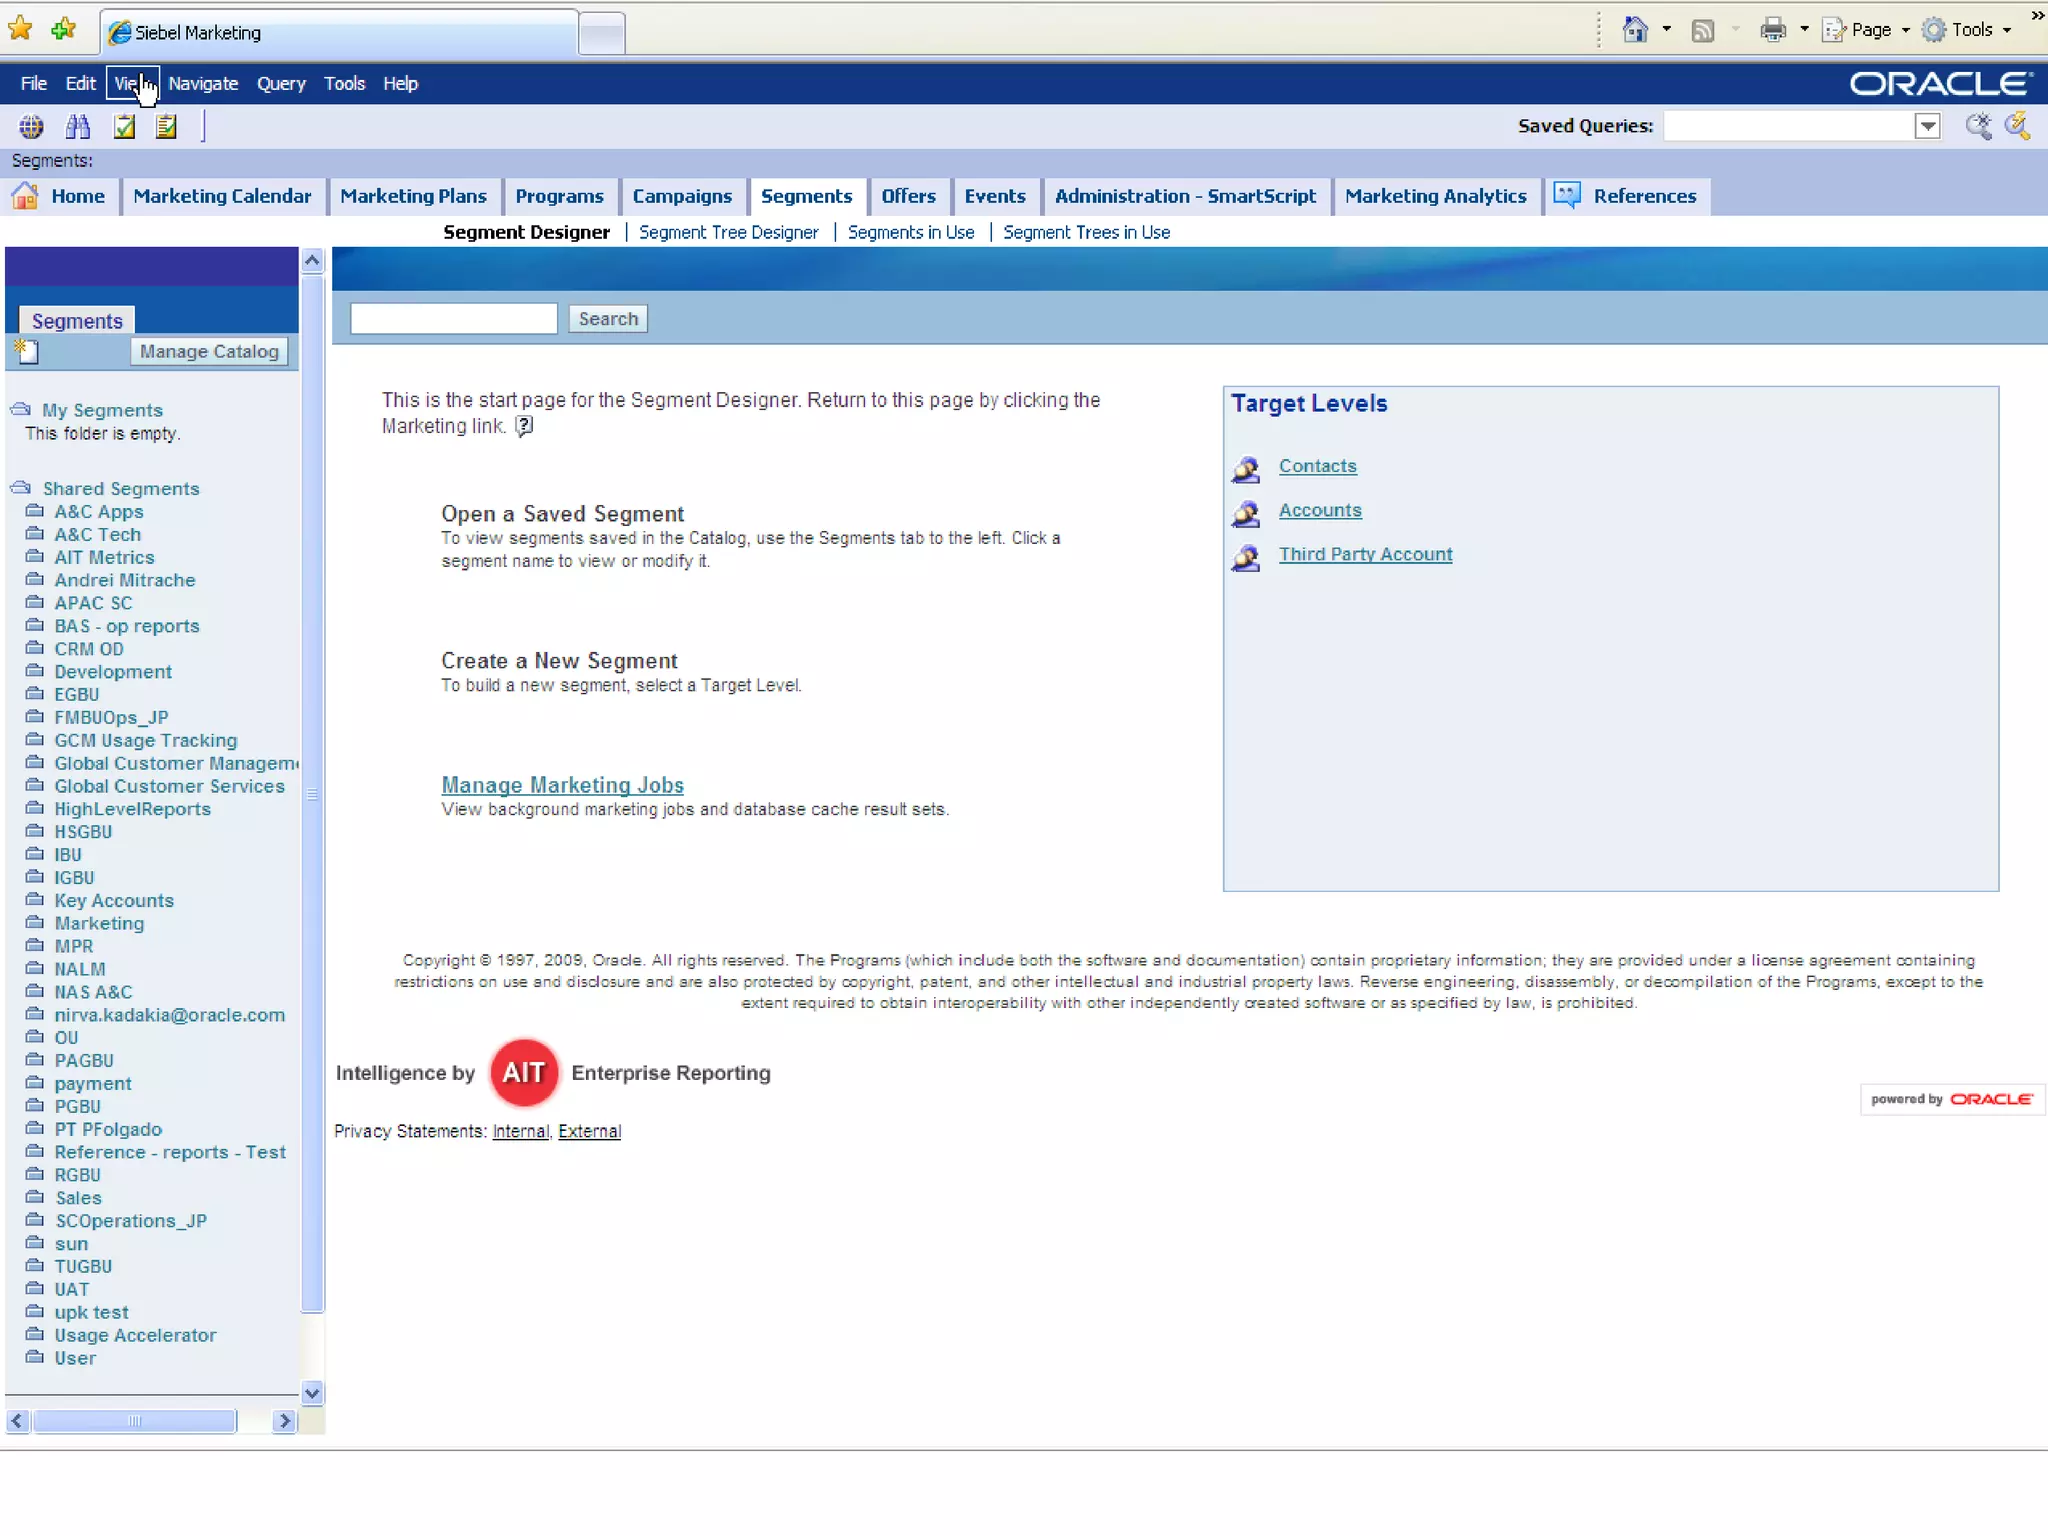Click the binoculars search icon
This screenshot has height=1536, width=2048.
tap(78, 127)
